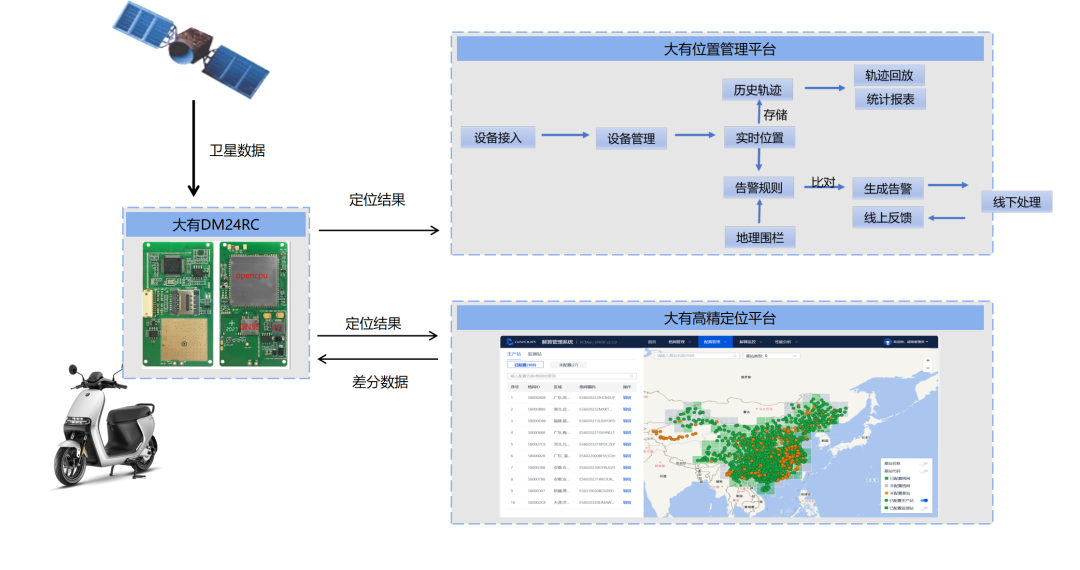Click the user avatar in top bar
Image resolution: width=1080 pixels, height=570 pixels.
pyautogui.click(x=887, y=342)
